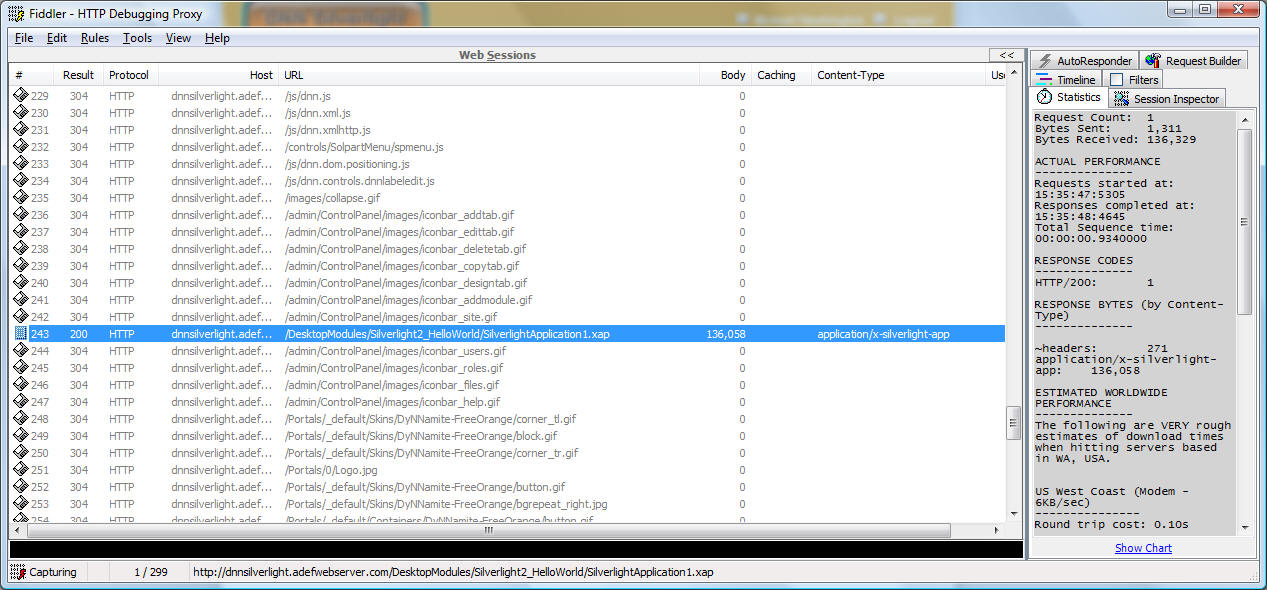
Task: Click the Request Builder tab icon
Action: pyautogui.click(x=1153, y=61)
